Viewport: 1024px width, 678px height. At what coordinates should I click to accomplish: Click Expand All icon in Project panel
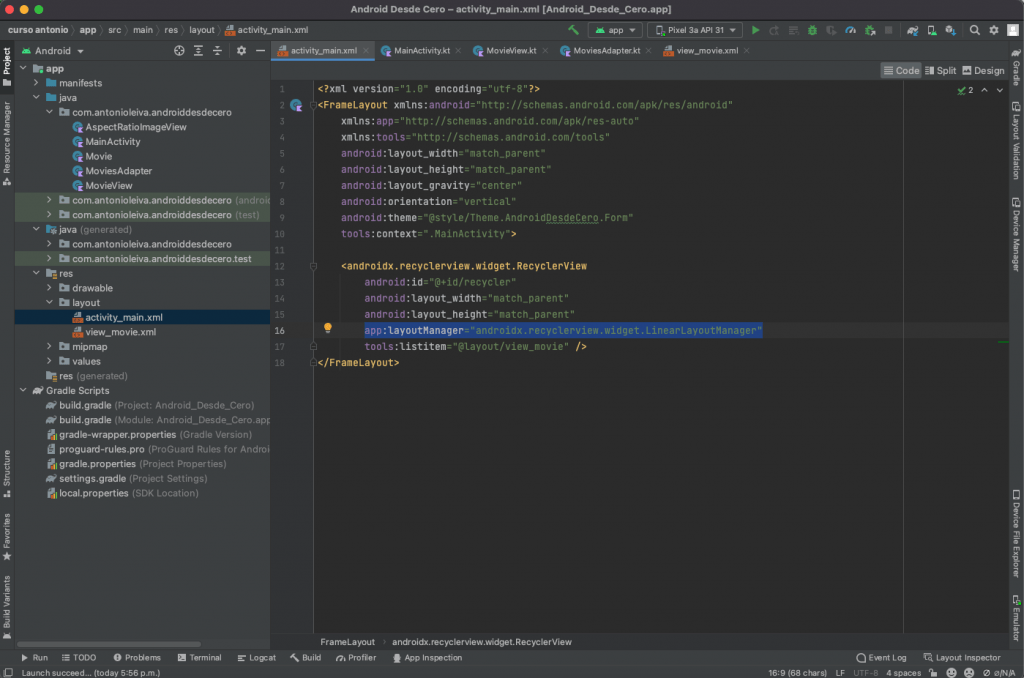tap(199, 51)
